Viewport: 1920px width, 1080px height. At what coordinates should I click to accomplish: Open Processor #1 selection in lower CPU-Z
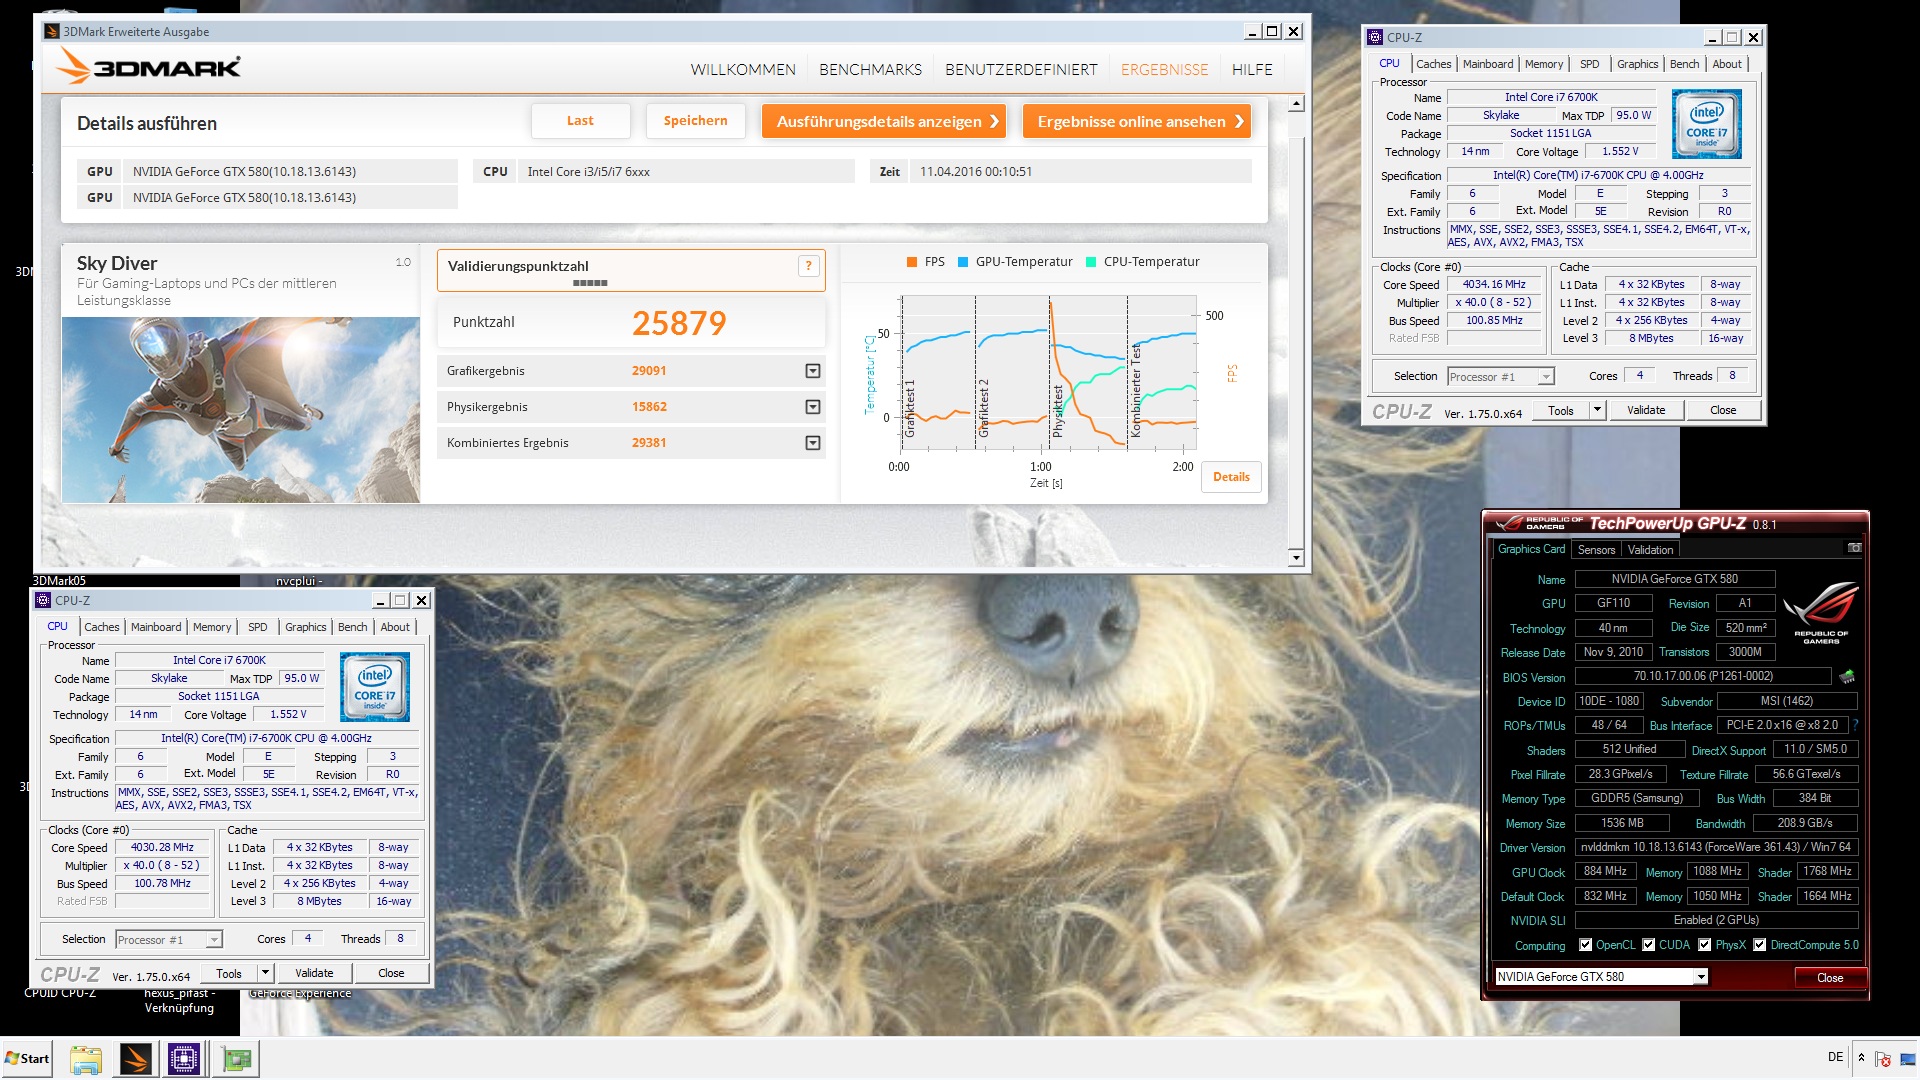[169, 940]
